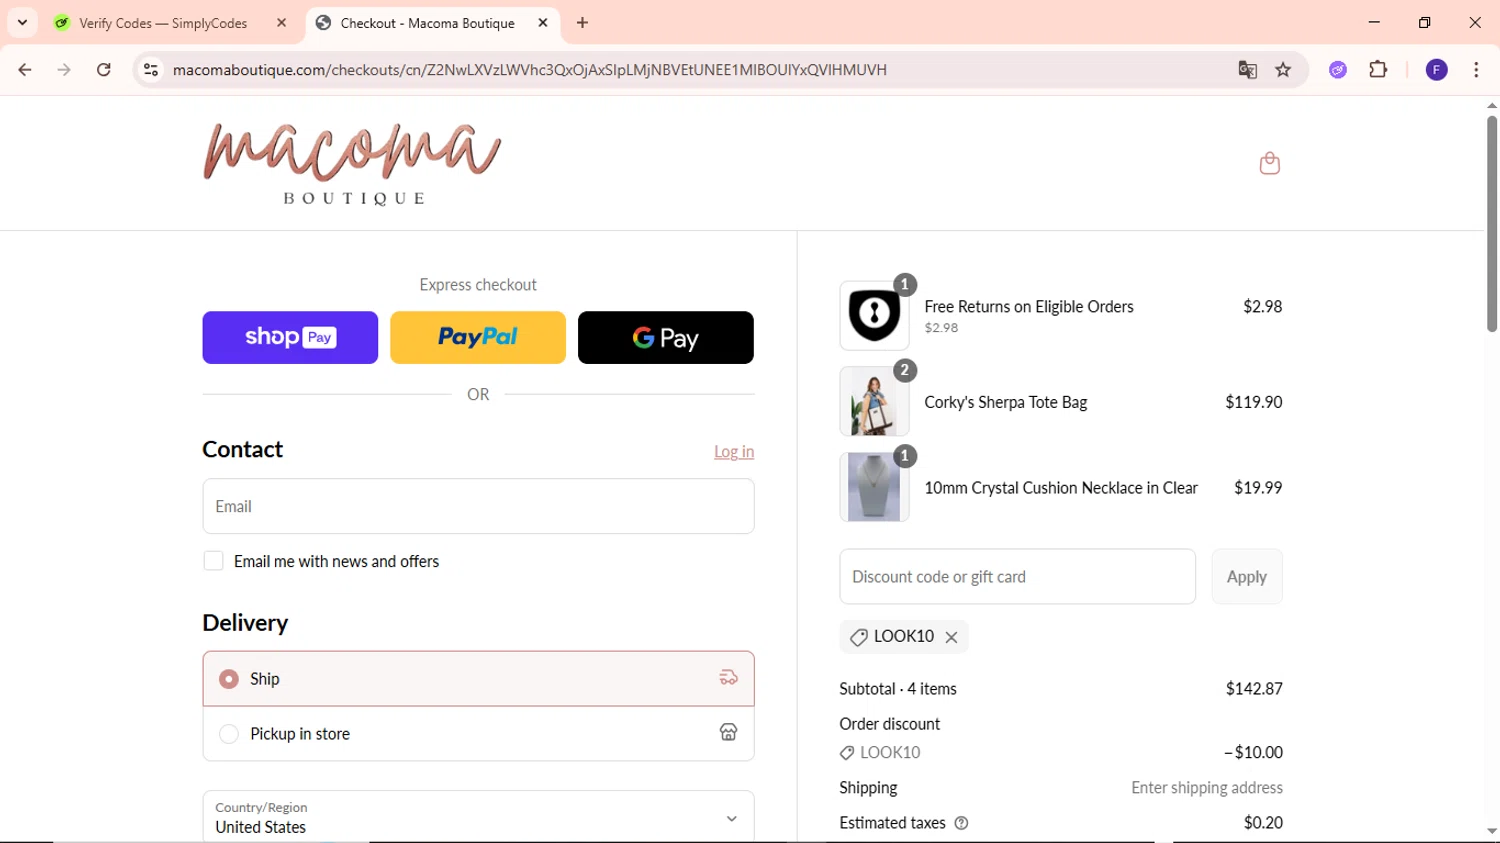Click the Corky's Sherpa Tote Bag thumbnail
Viewport: 1500px width, 843px height.
(x=874, y=402)
